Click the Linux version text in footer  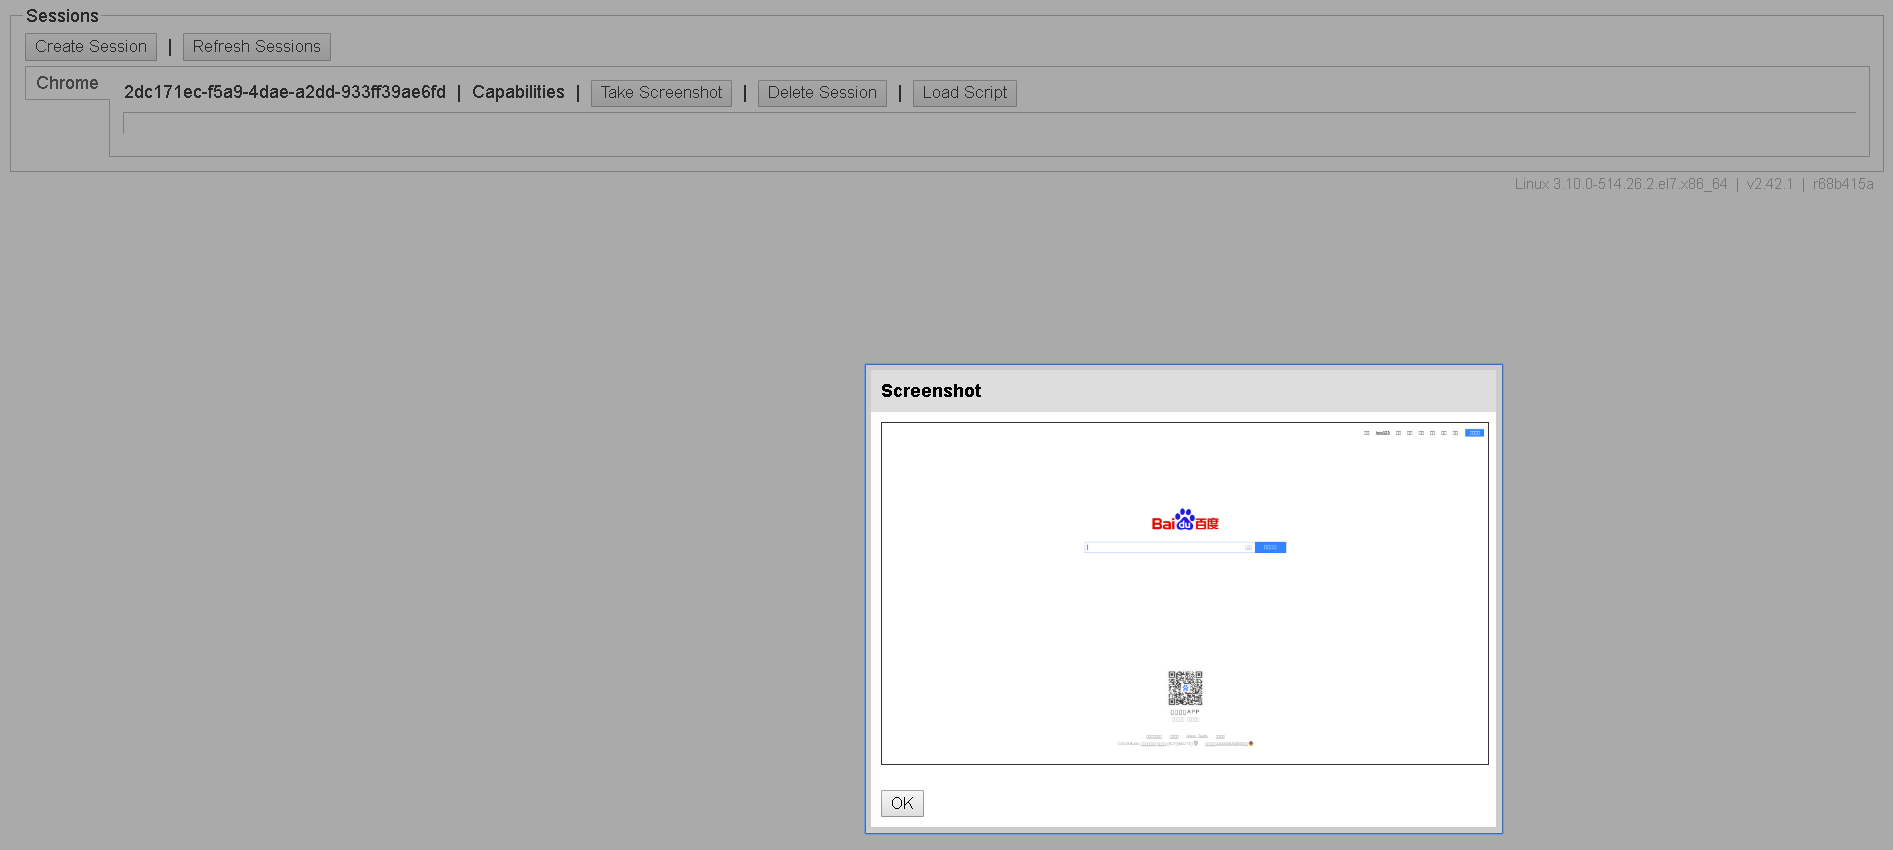coord(1621,184)
